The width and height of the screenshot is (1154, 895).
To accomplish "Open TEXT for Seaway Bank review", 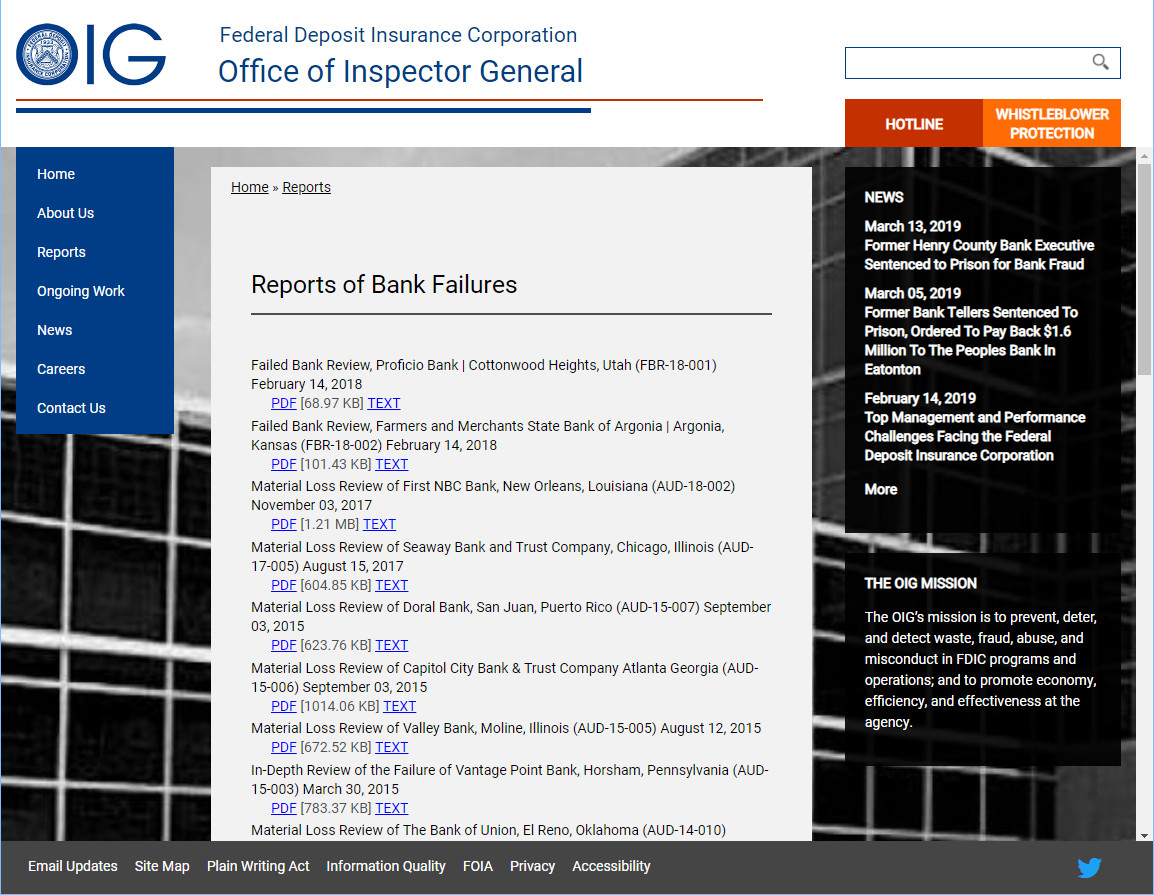I will [x=392, y=586].
